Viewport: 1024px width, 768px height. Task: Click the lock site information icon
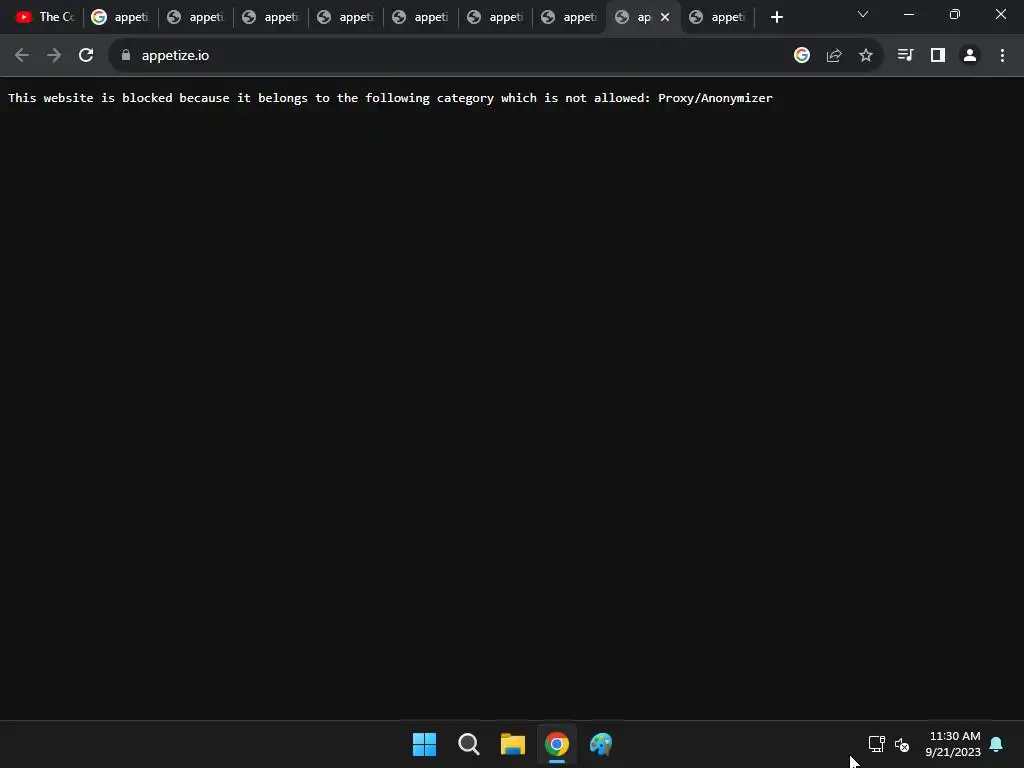tap(126, 56)
